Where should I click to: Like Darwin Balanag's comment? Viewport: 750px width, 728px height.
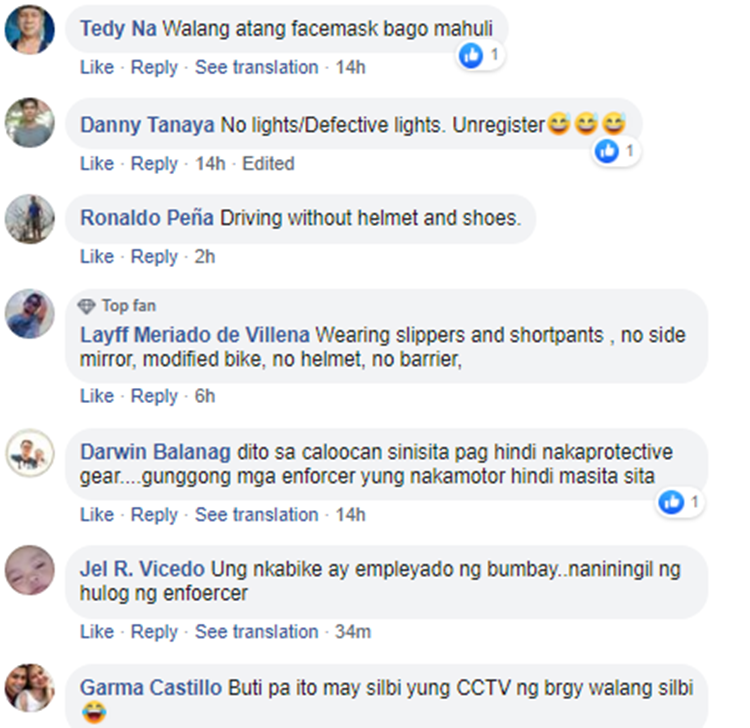(97, 515)
